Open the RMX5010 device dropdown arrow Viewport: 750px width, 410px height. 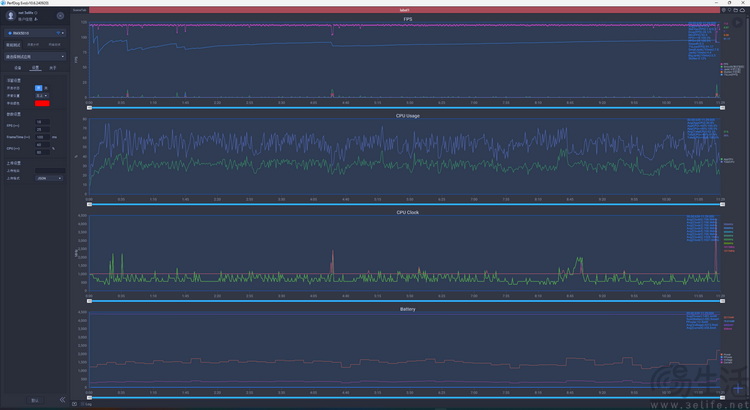[x=63, y=33]
